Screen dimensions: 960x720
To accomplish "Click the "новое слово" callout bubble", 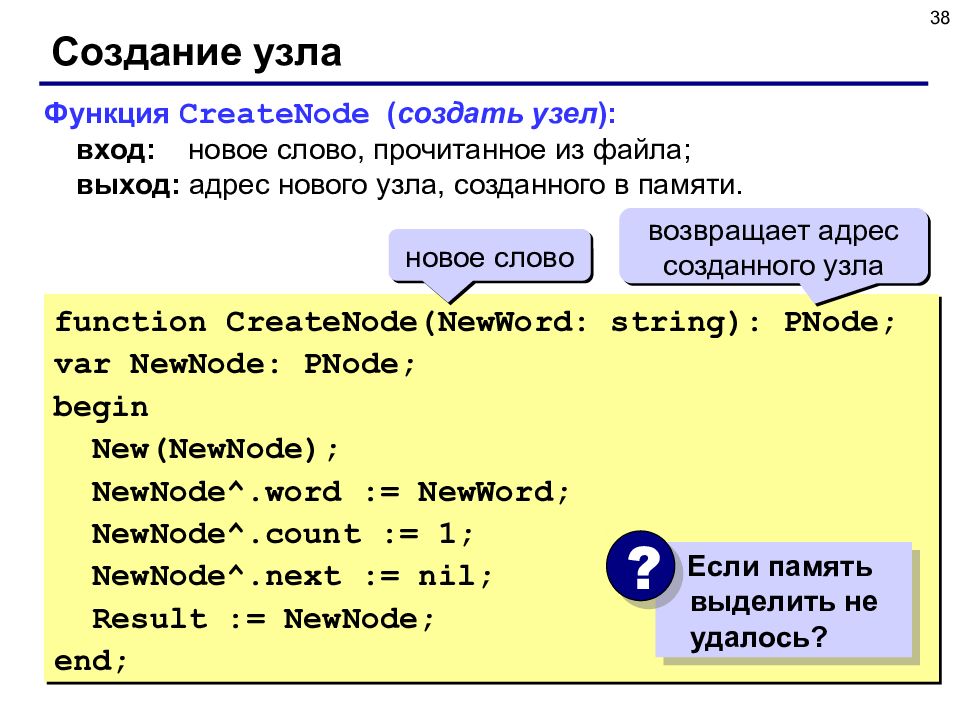I will click(490, 258).
